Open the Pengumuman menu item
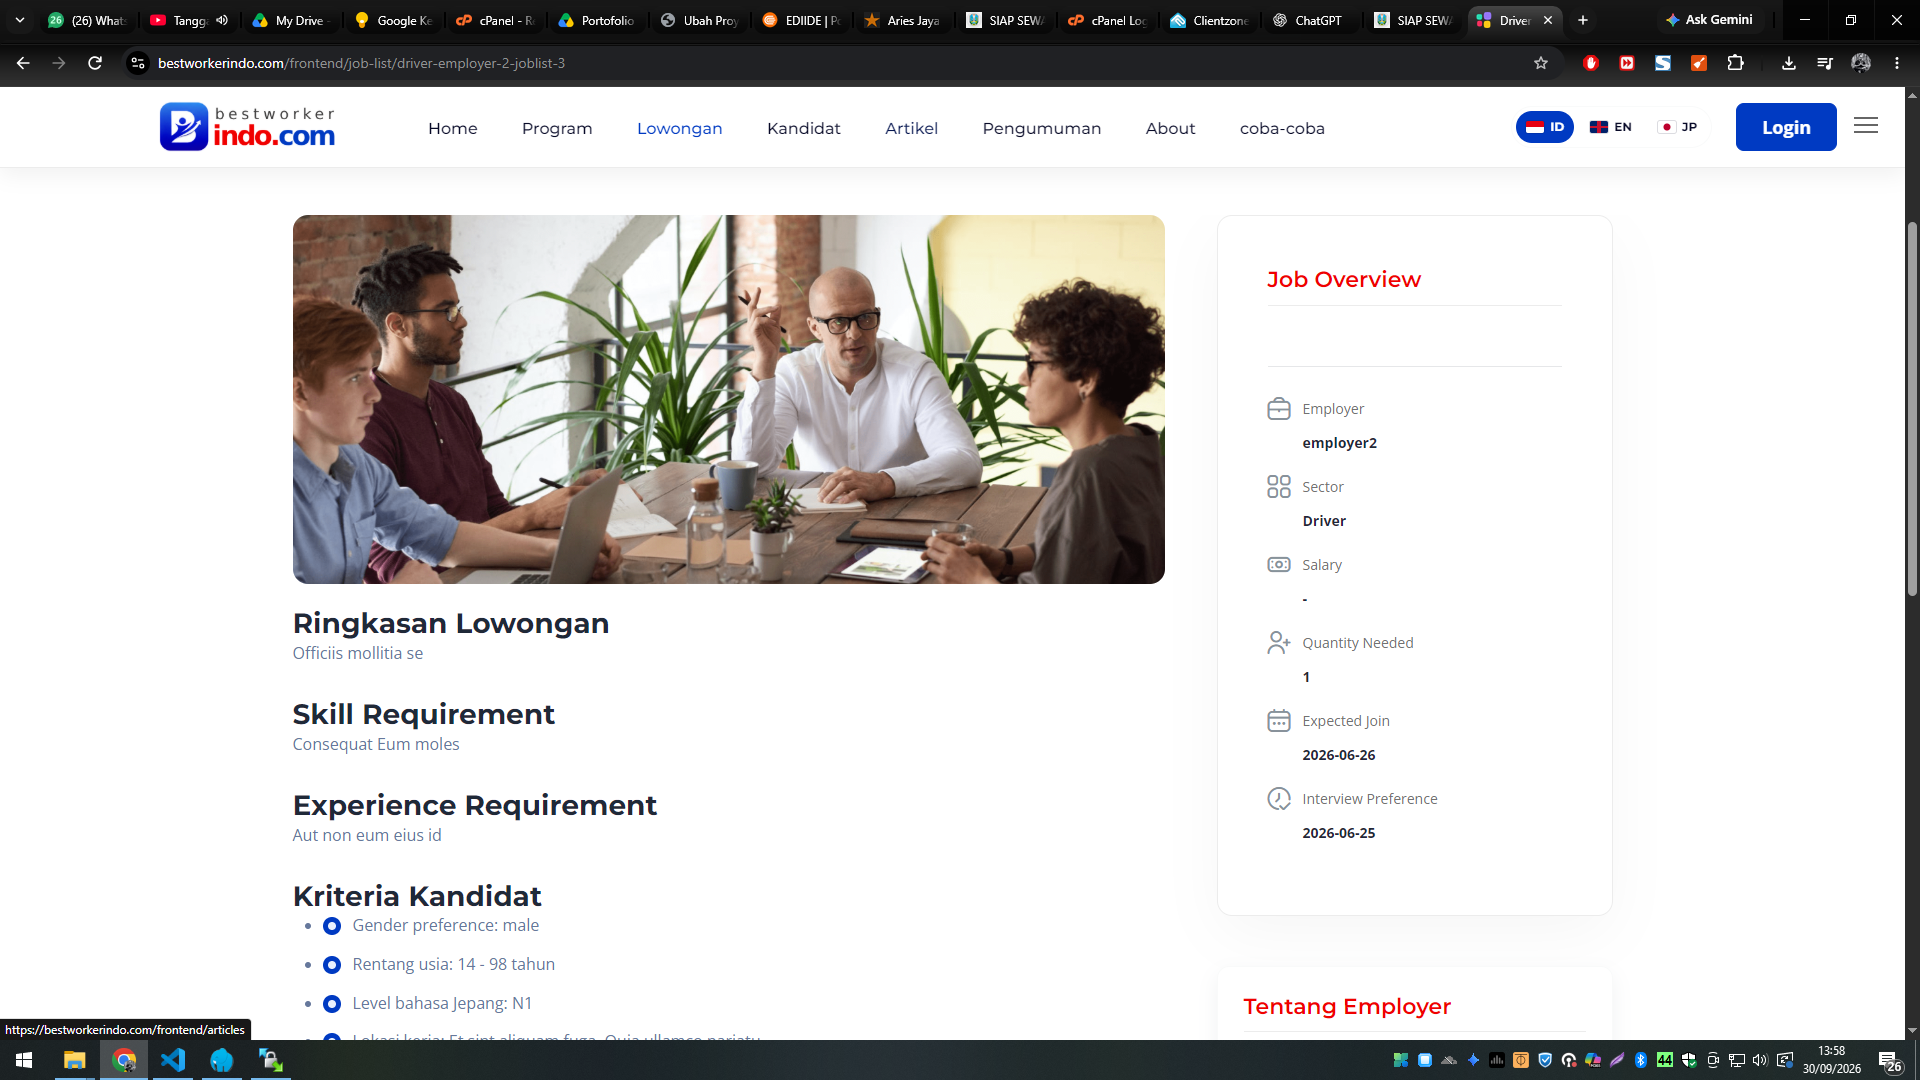The width and height of the screenshot is (1920, 1080). (x=1042, y=128)
